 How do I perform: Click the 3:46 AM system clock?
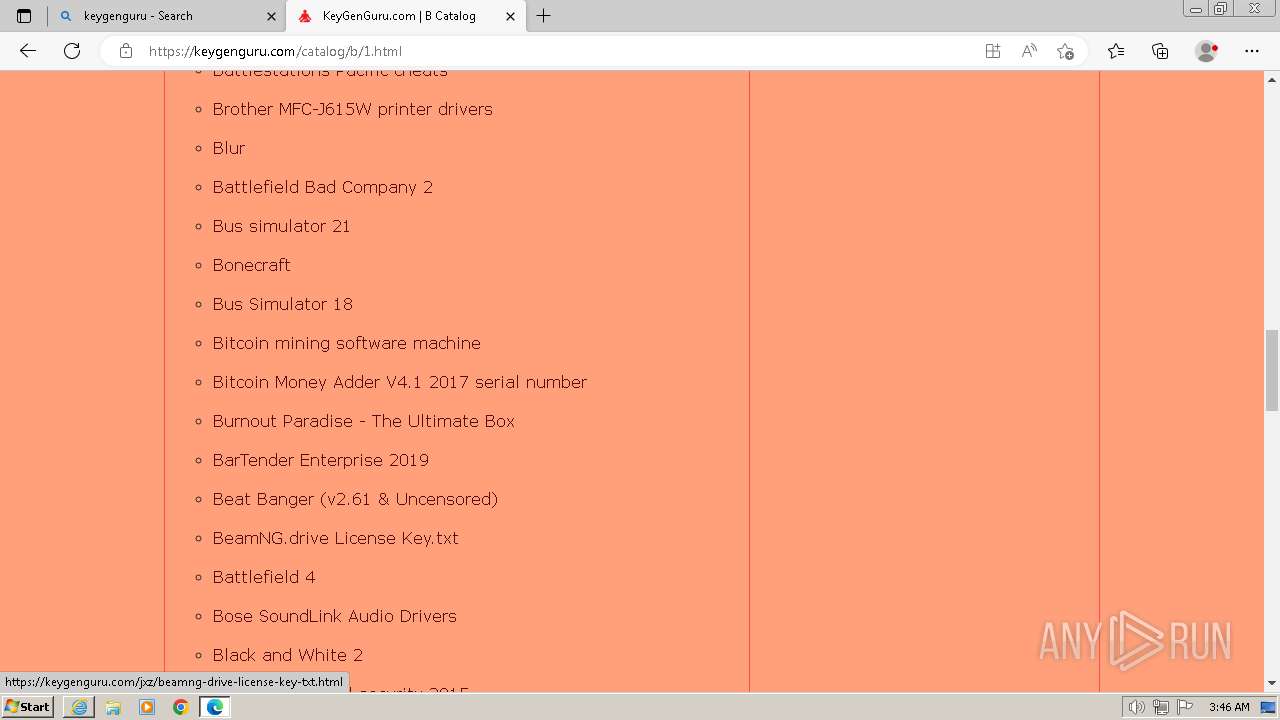coord(1229,707)
